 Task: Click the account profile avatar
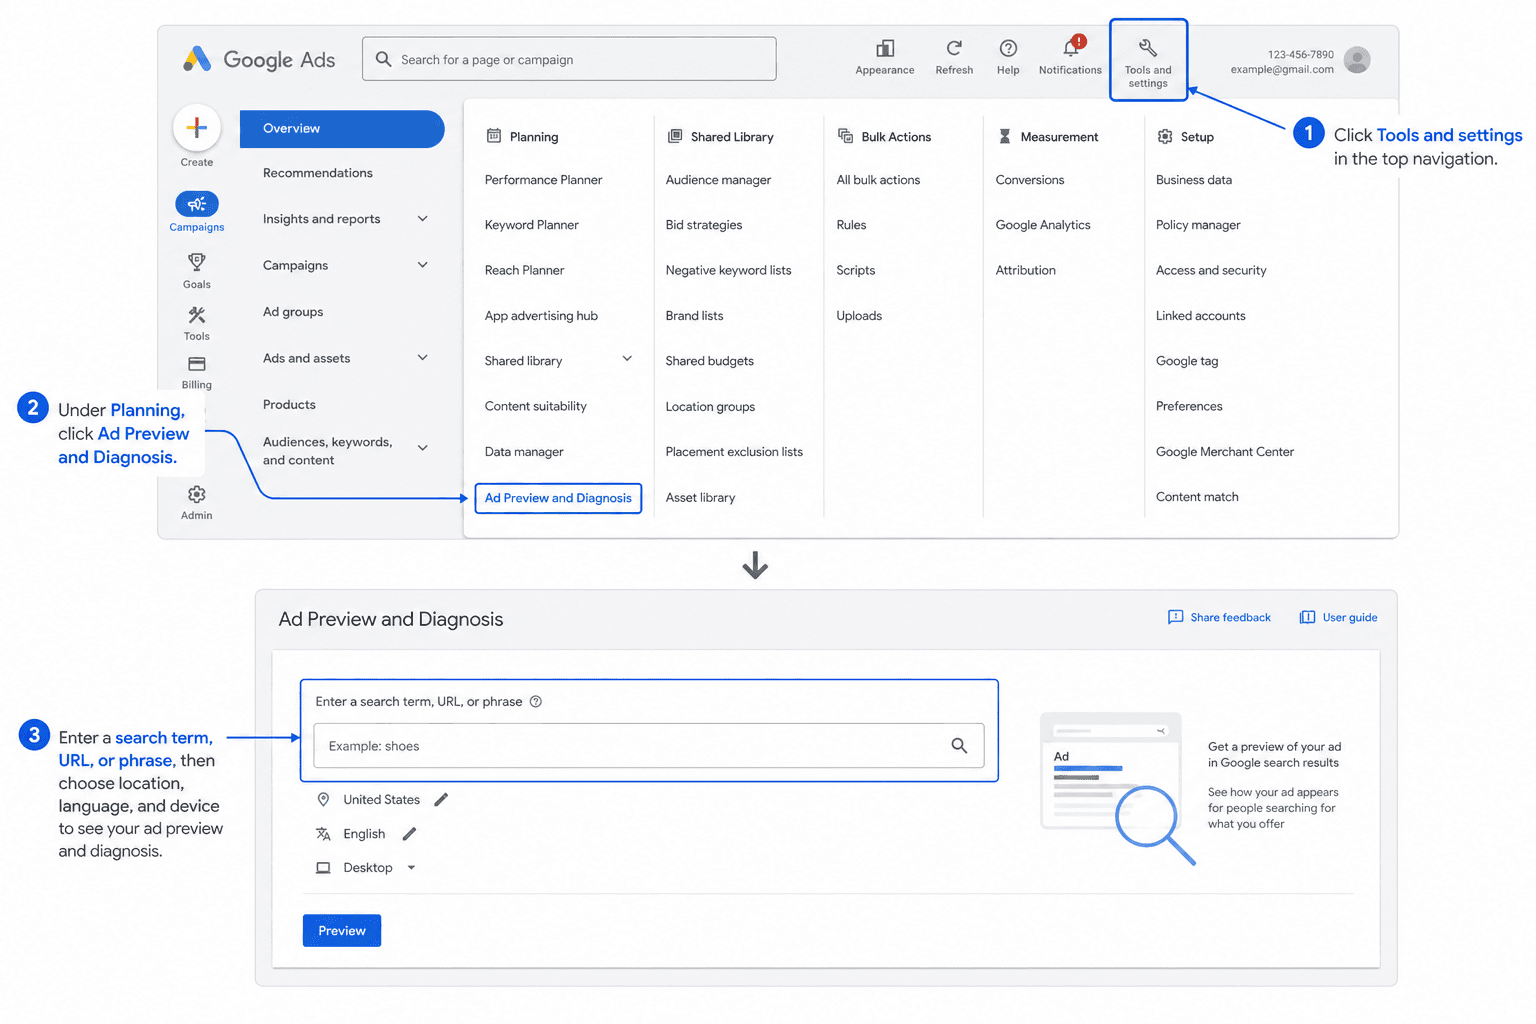pyautogui.click(x=1357, y=60)
